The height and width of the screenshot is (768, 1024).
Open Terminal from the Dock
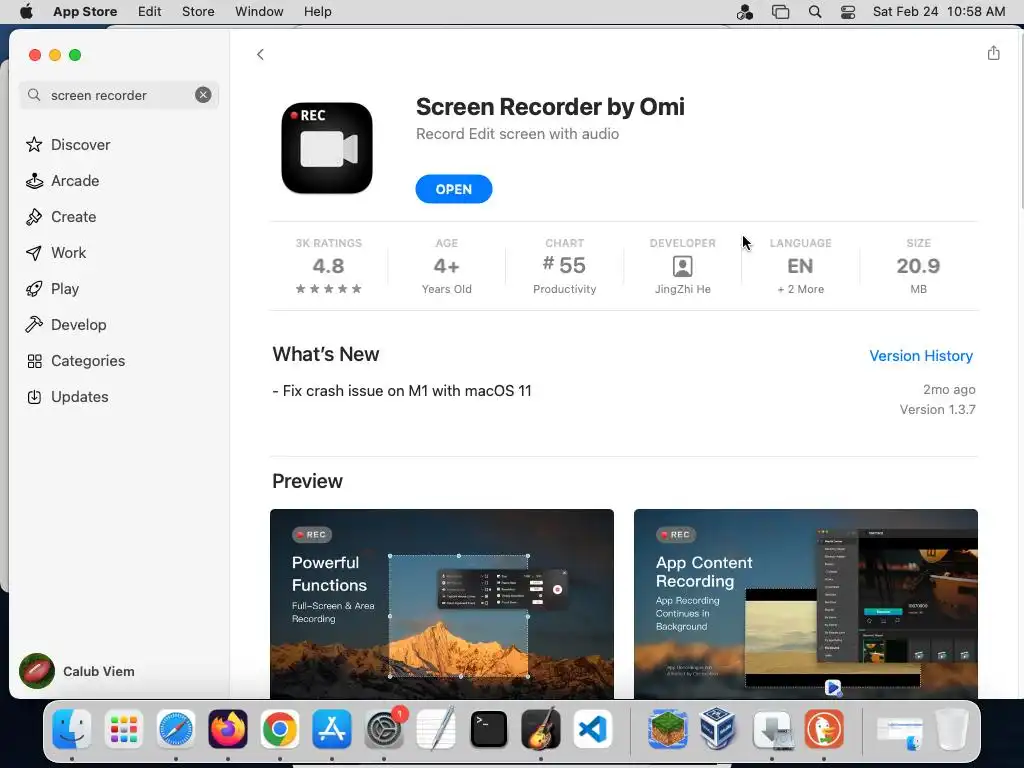(x=488, y=729)
